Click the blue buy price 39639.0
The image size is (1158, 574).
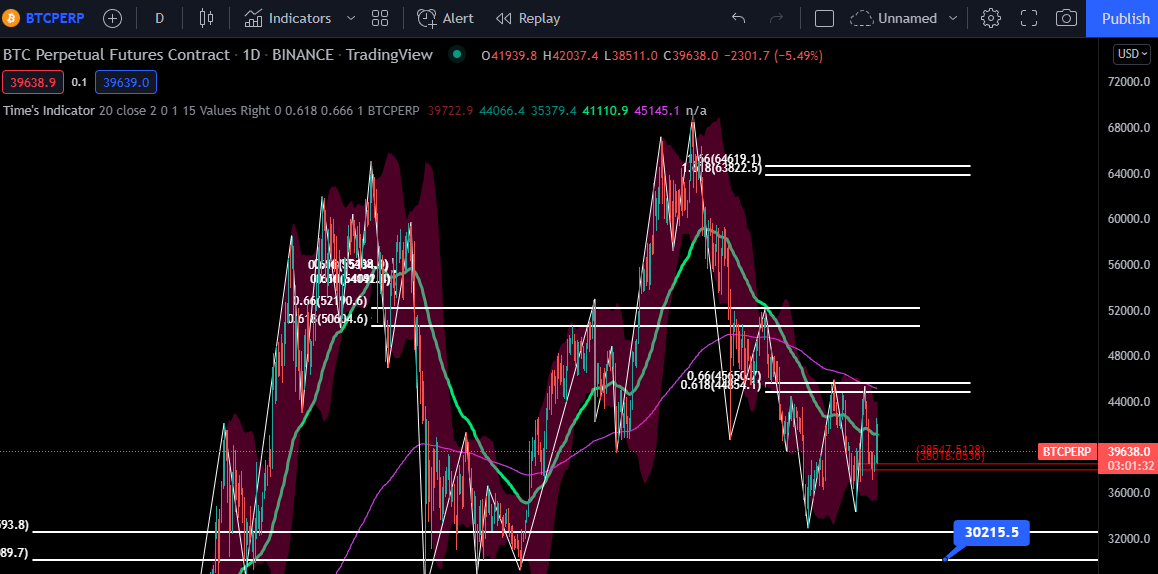(x=126, y=83)
